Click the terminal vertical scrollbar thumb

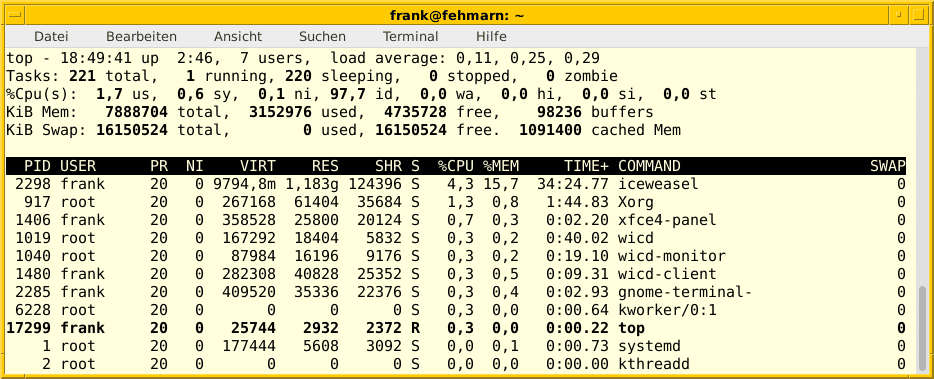pos(923,328)
